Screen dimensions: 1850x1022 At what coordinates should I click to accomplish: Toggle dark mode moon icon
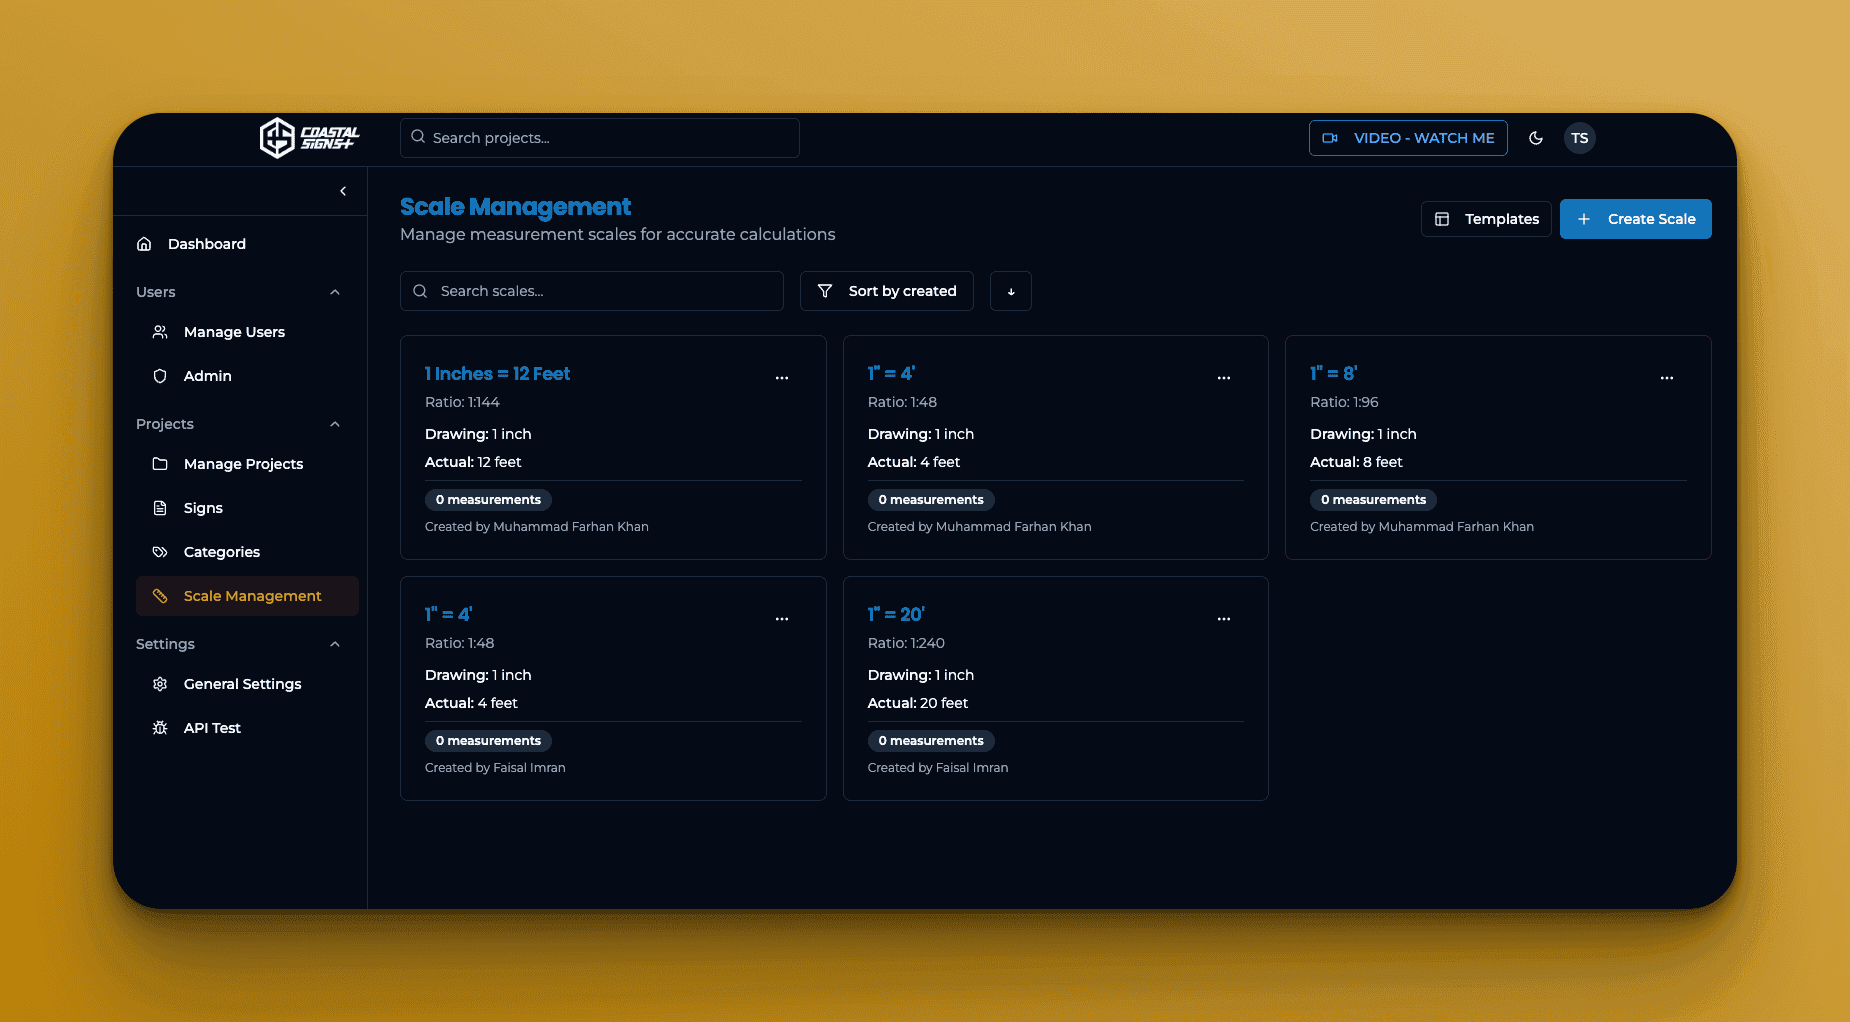(1536, 138)
